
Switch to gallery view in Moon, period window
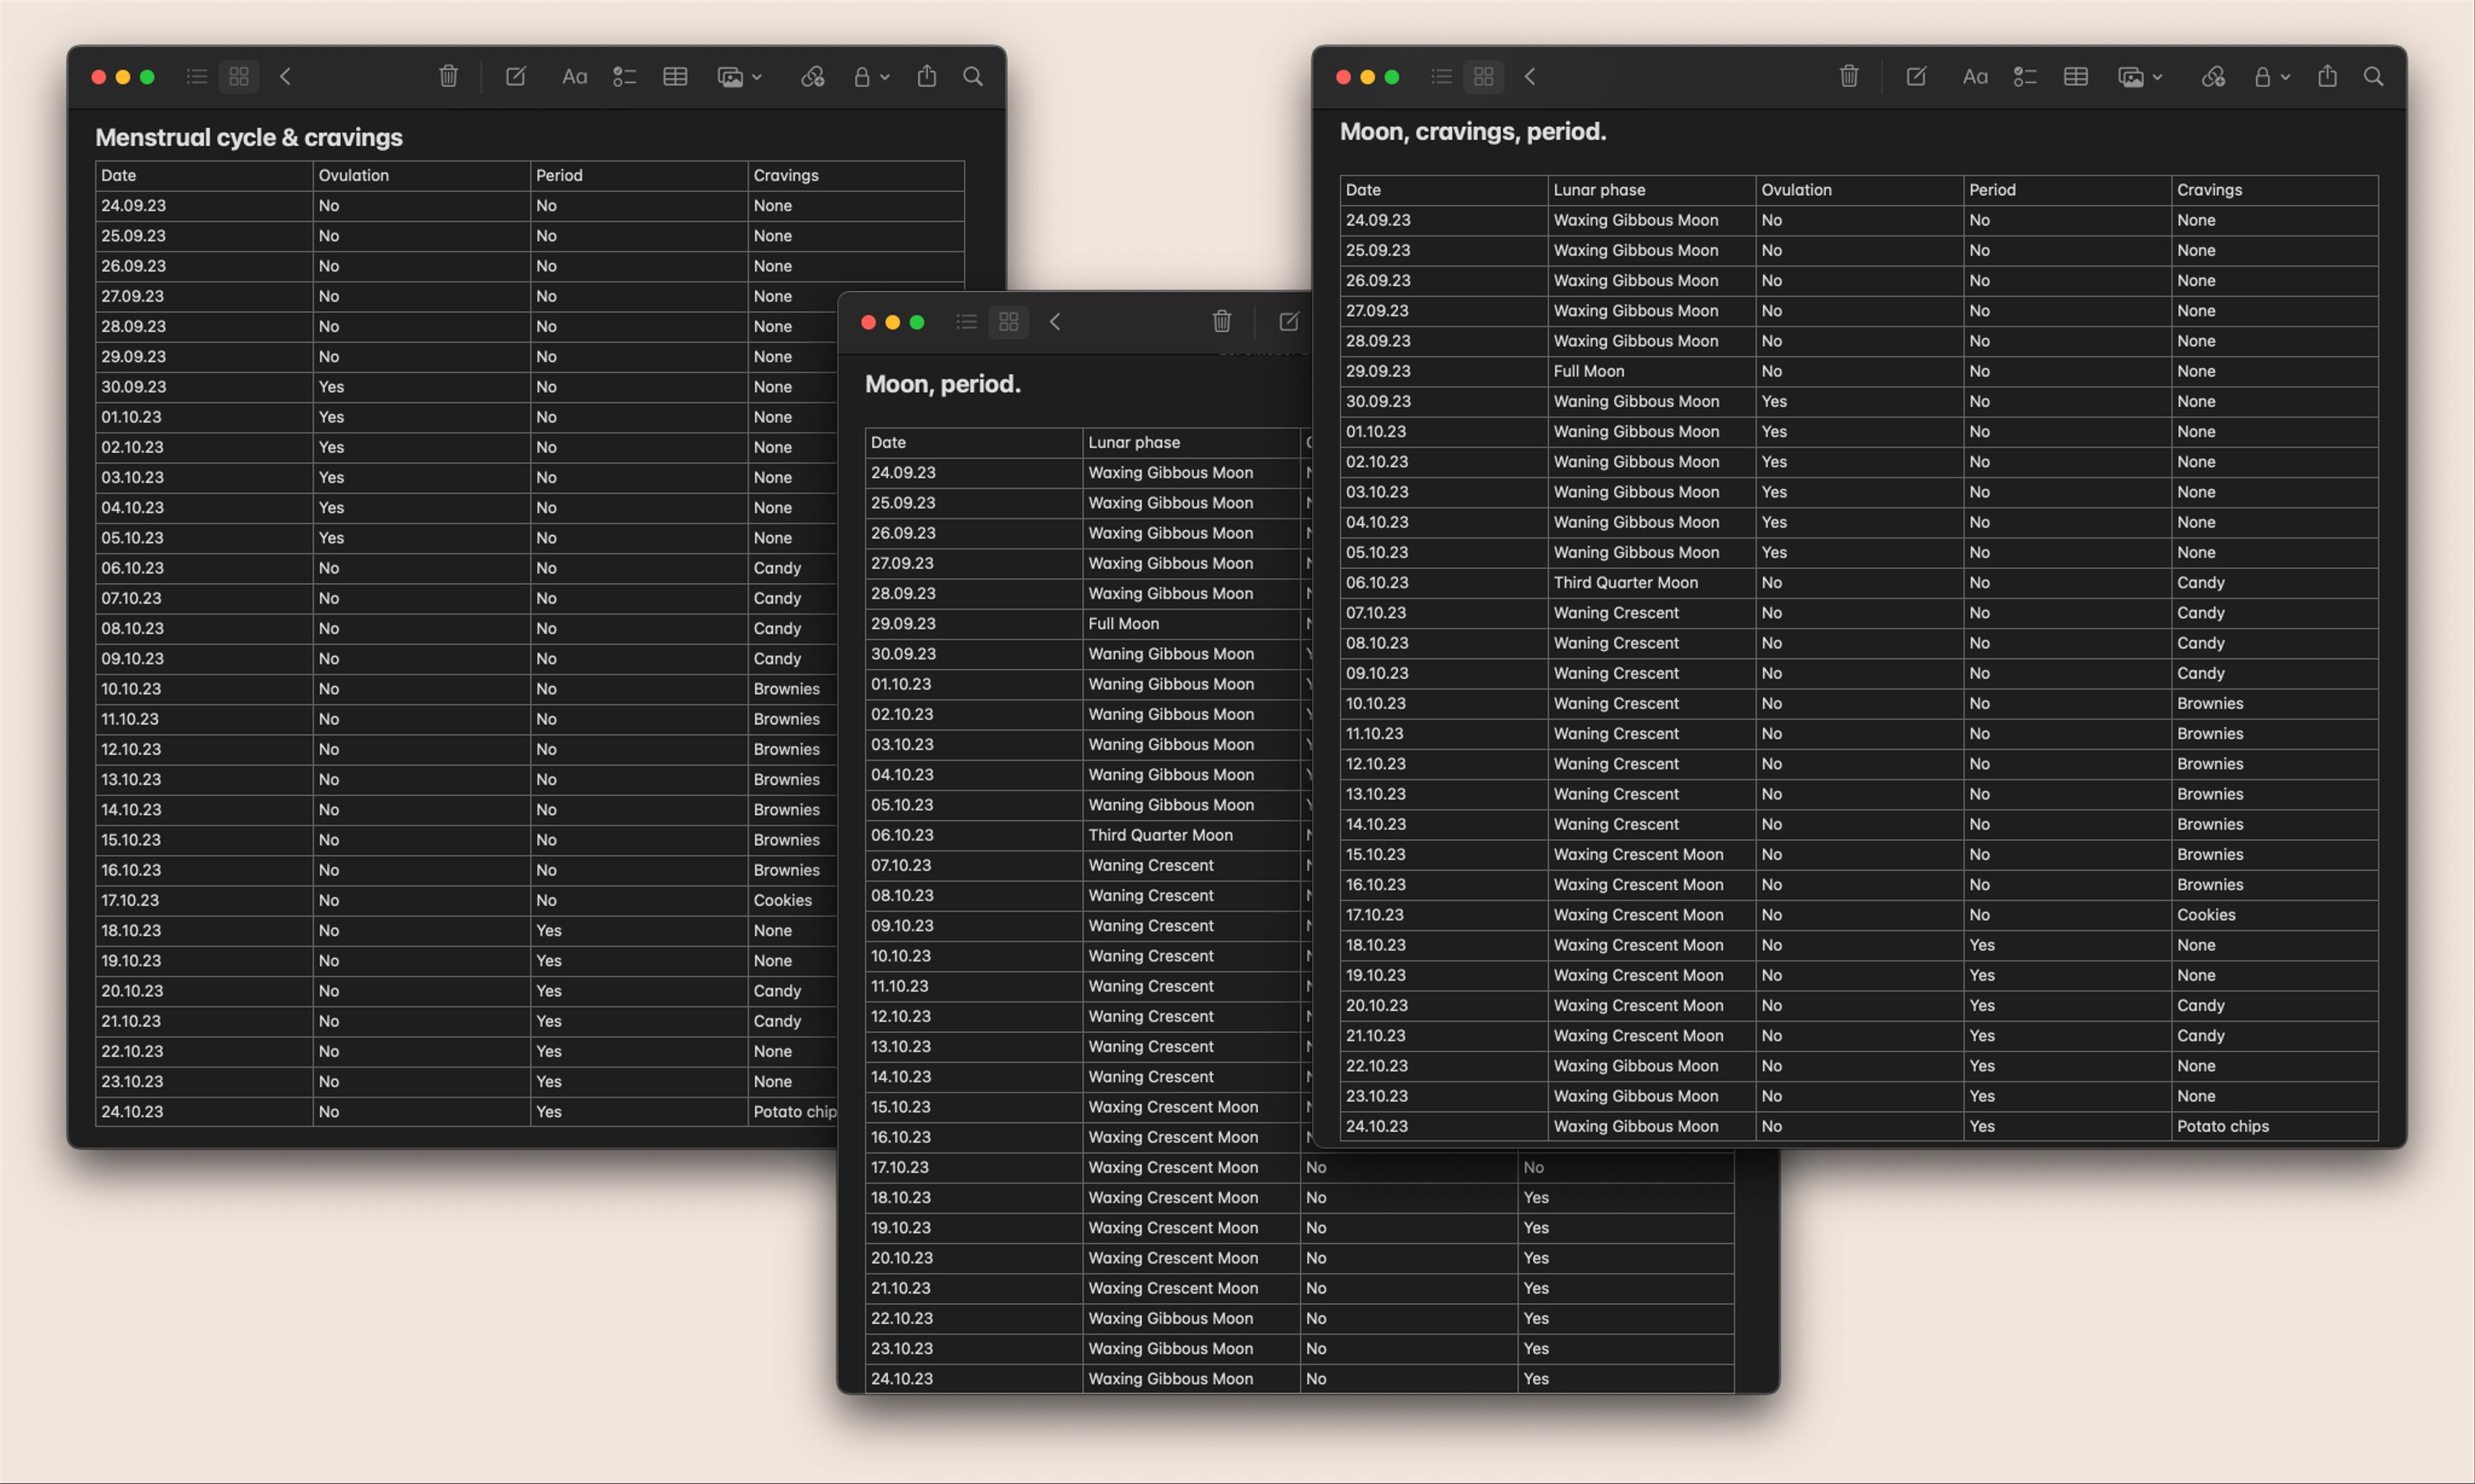(1009, 322)
